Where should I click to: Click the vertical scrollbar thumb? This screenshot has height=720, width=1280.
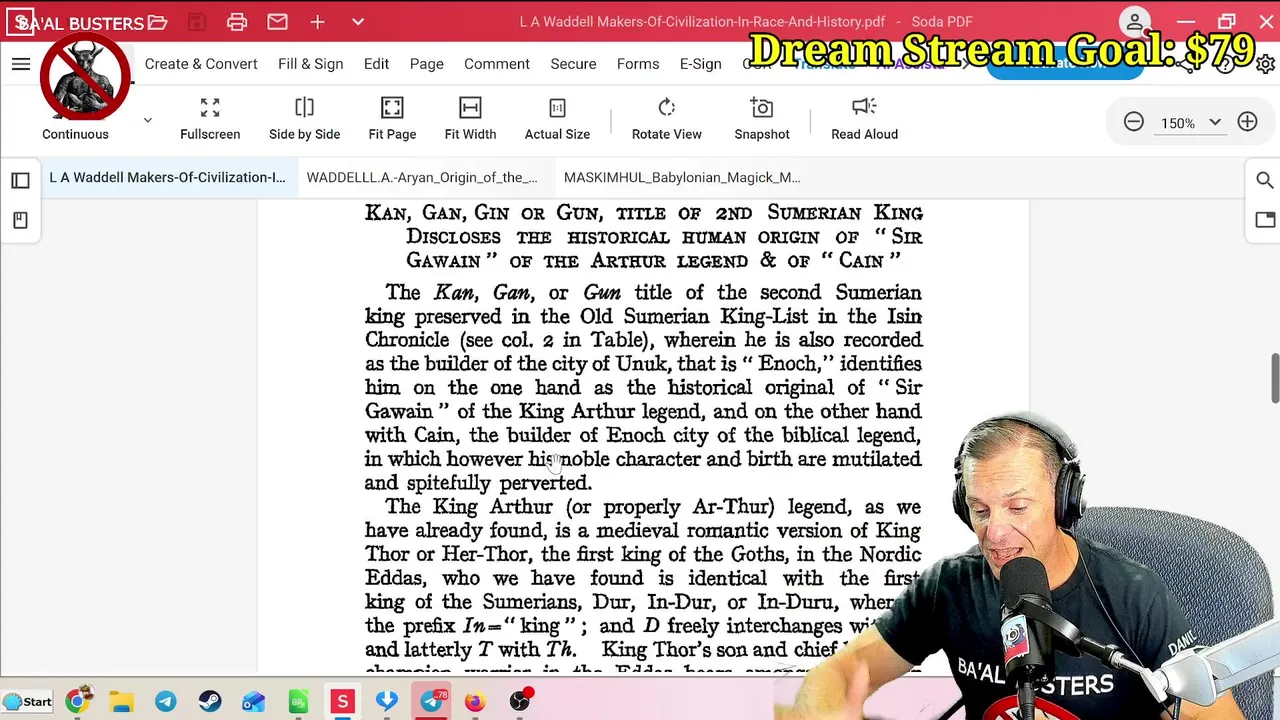pyautogui.click(x=1274, y=378)
